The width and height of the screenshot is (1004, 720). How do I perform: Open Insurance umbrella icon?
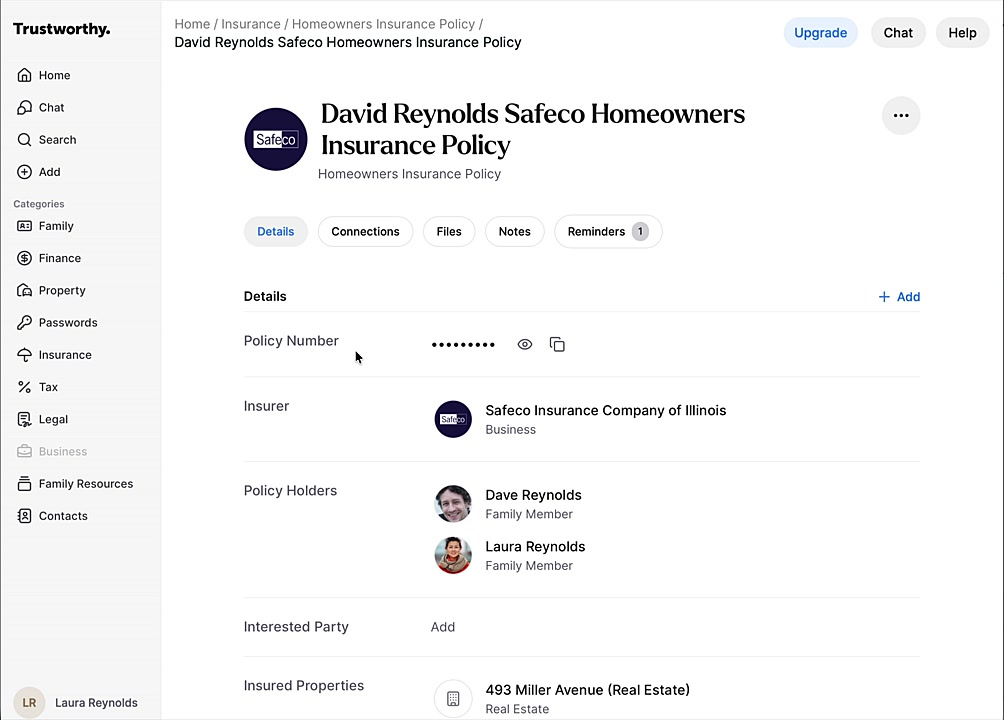24,355
